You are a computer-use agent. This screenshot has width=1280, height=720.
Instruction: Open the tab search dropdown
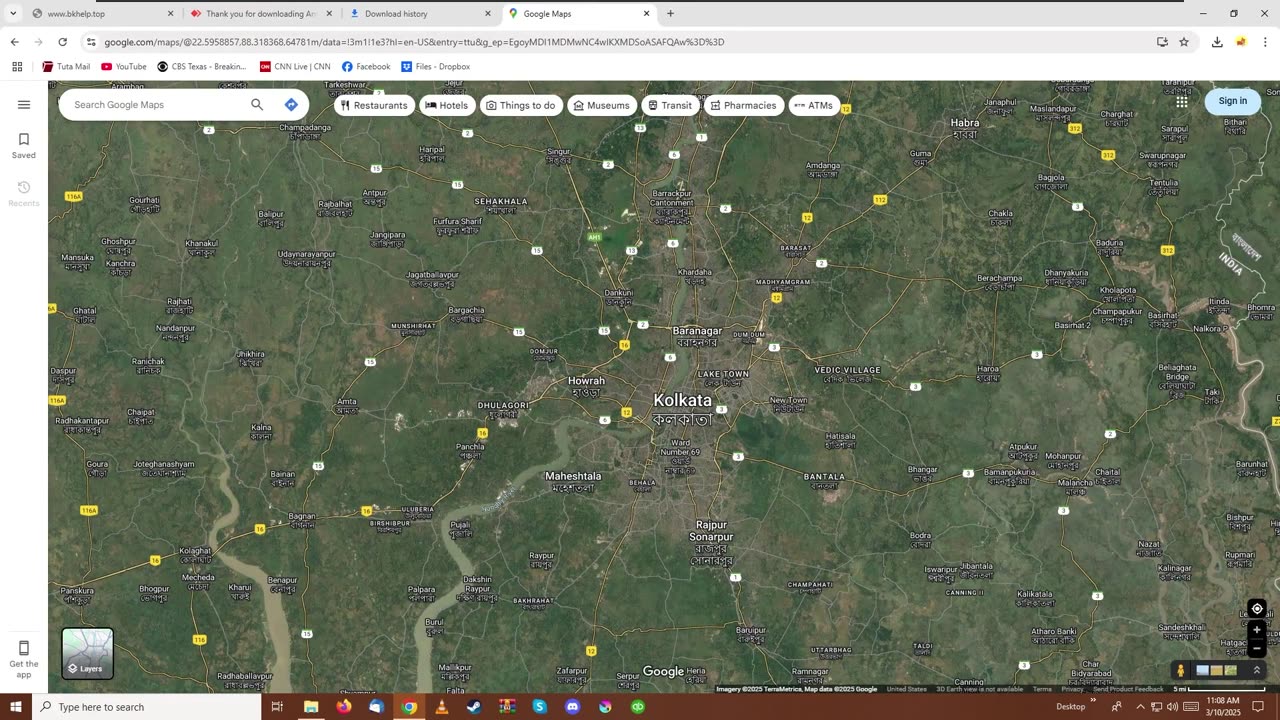click(x=13, y=14)
